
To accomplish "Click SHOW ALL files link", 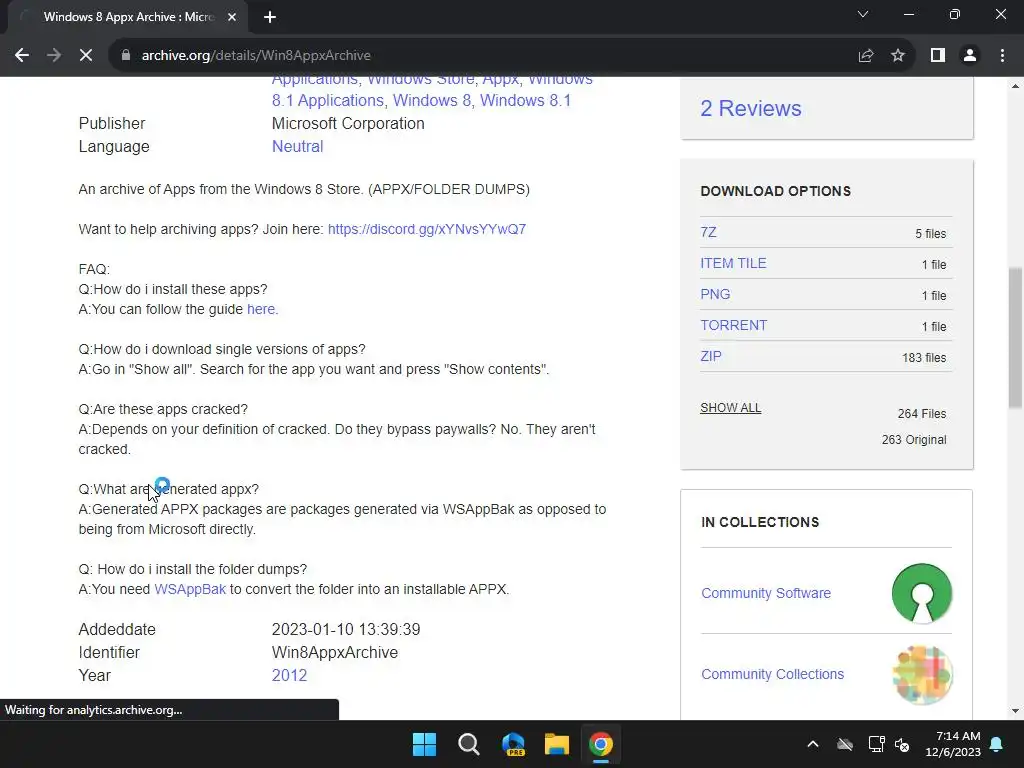I will point(730,408).
